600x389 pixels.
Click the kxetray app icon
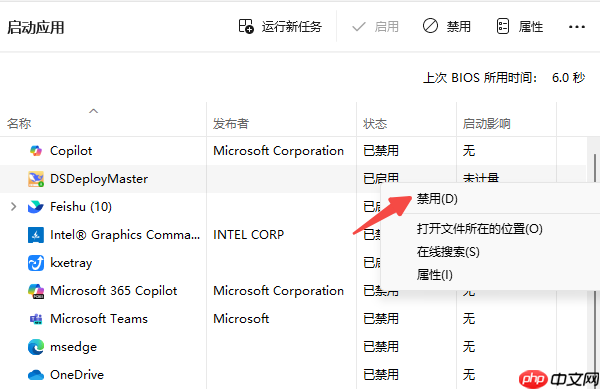tap(36, 263)
